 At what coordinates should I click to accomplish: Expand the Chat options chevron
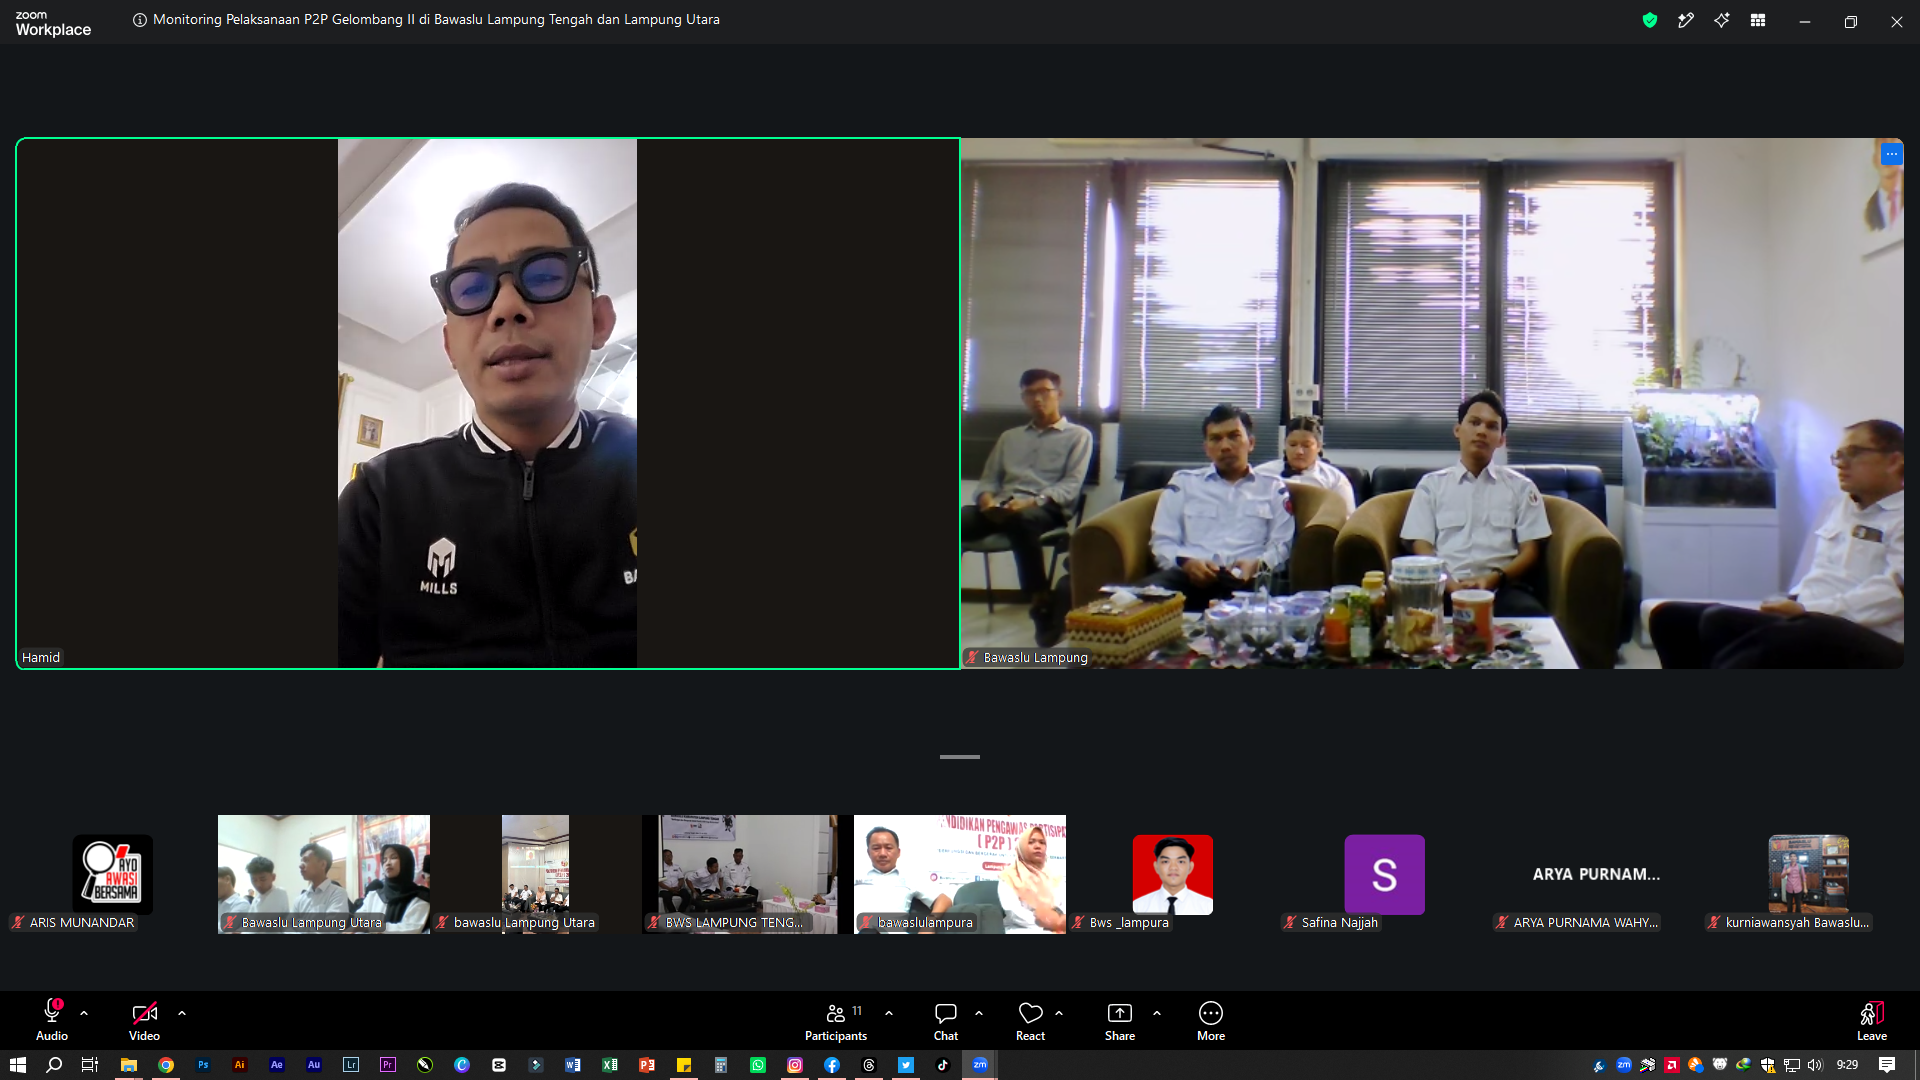[979, 1013]
